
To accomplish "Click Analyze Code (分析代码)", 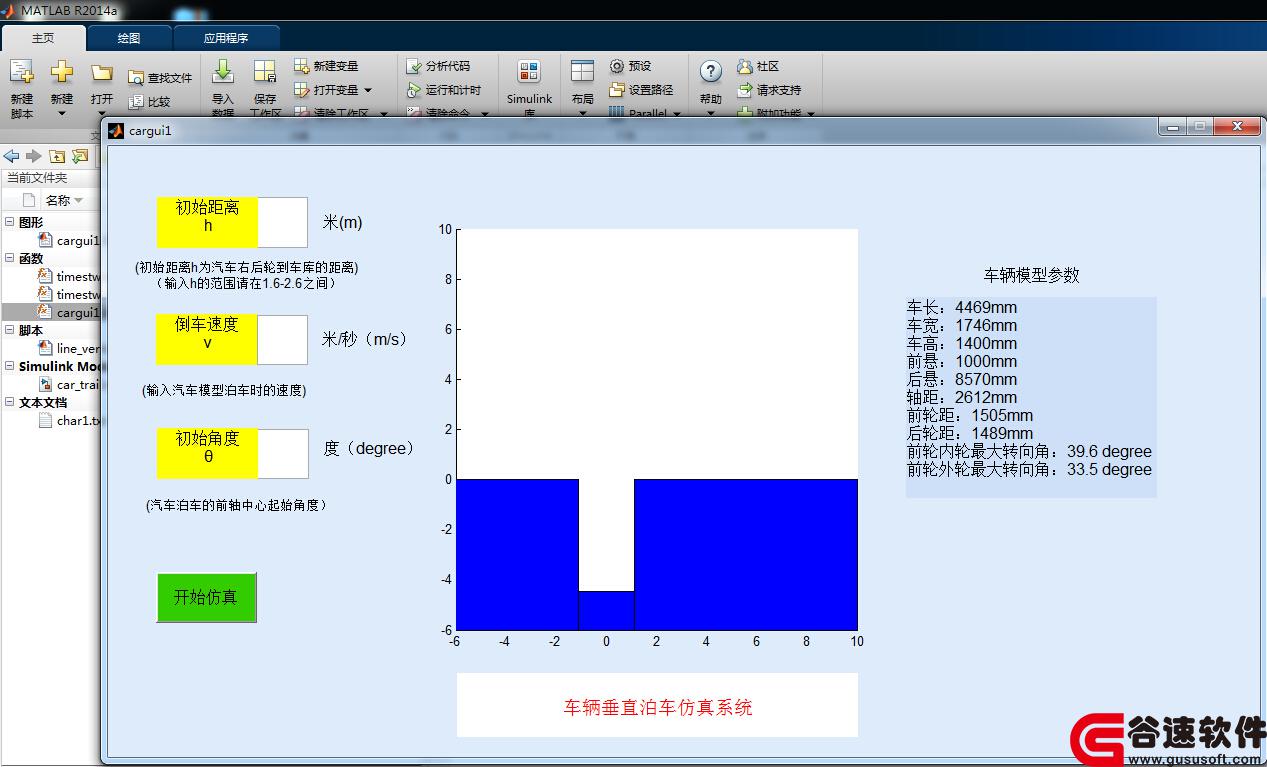I will point(438,66).
